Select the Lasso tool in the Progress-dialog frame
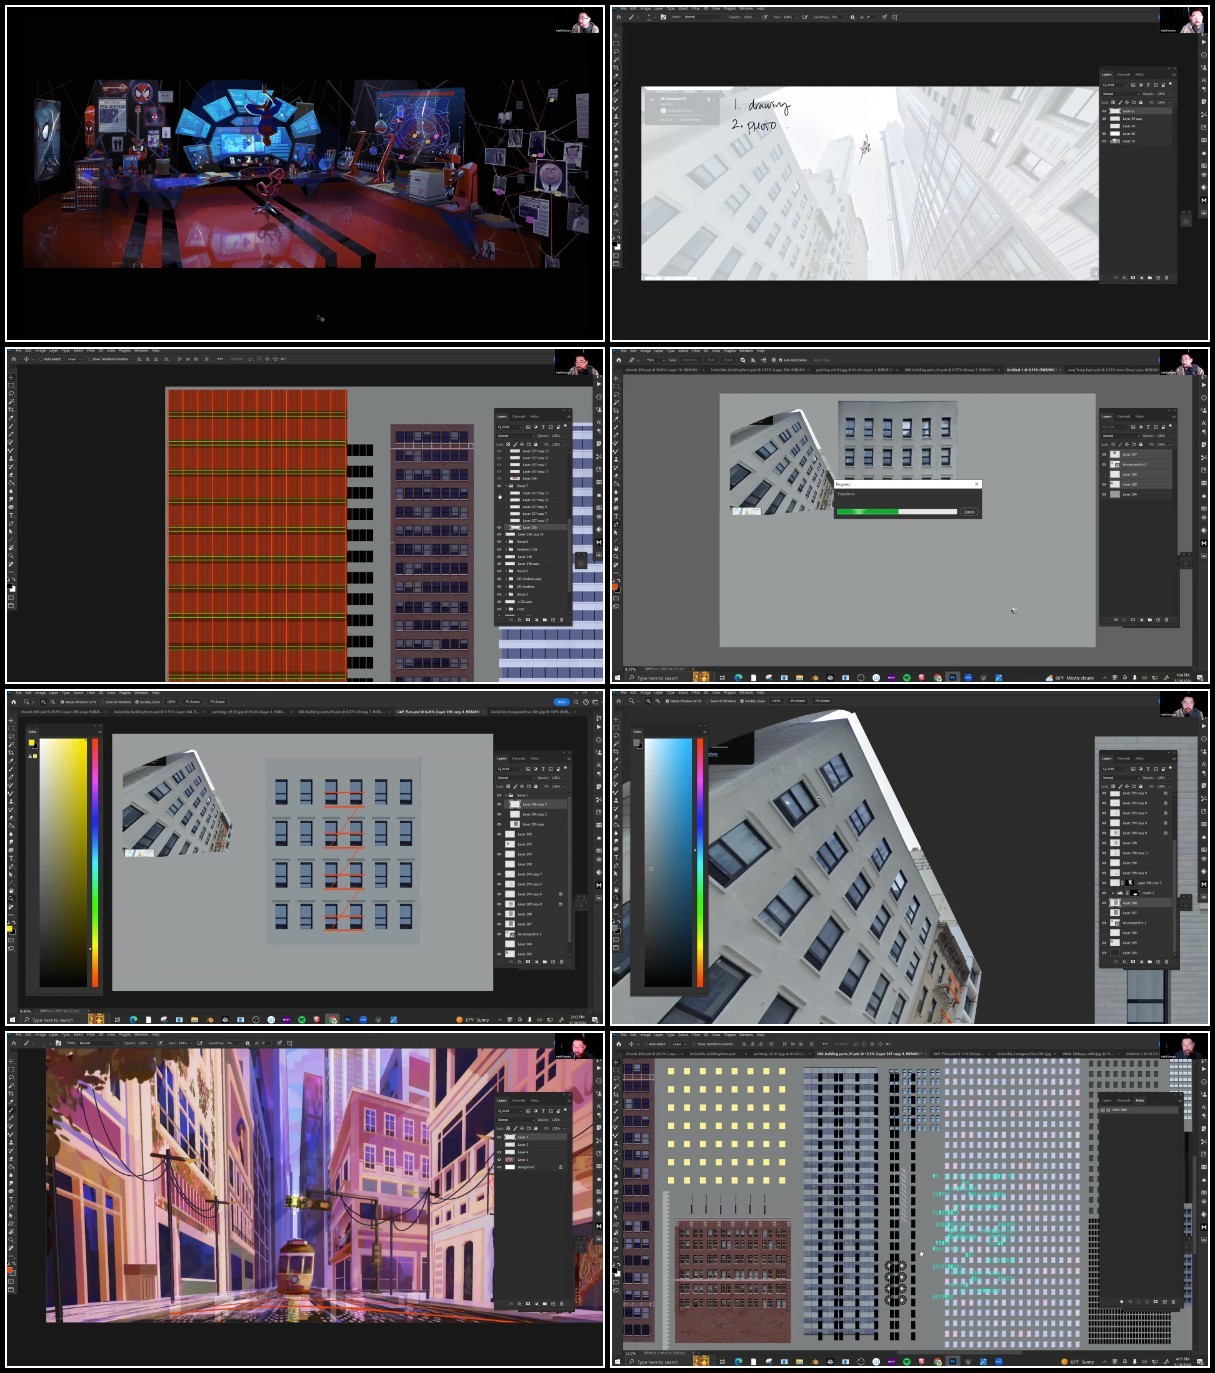 click(616, 394)
